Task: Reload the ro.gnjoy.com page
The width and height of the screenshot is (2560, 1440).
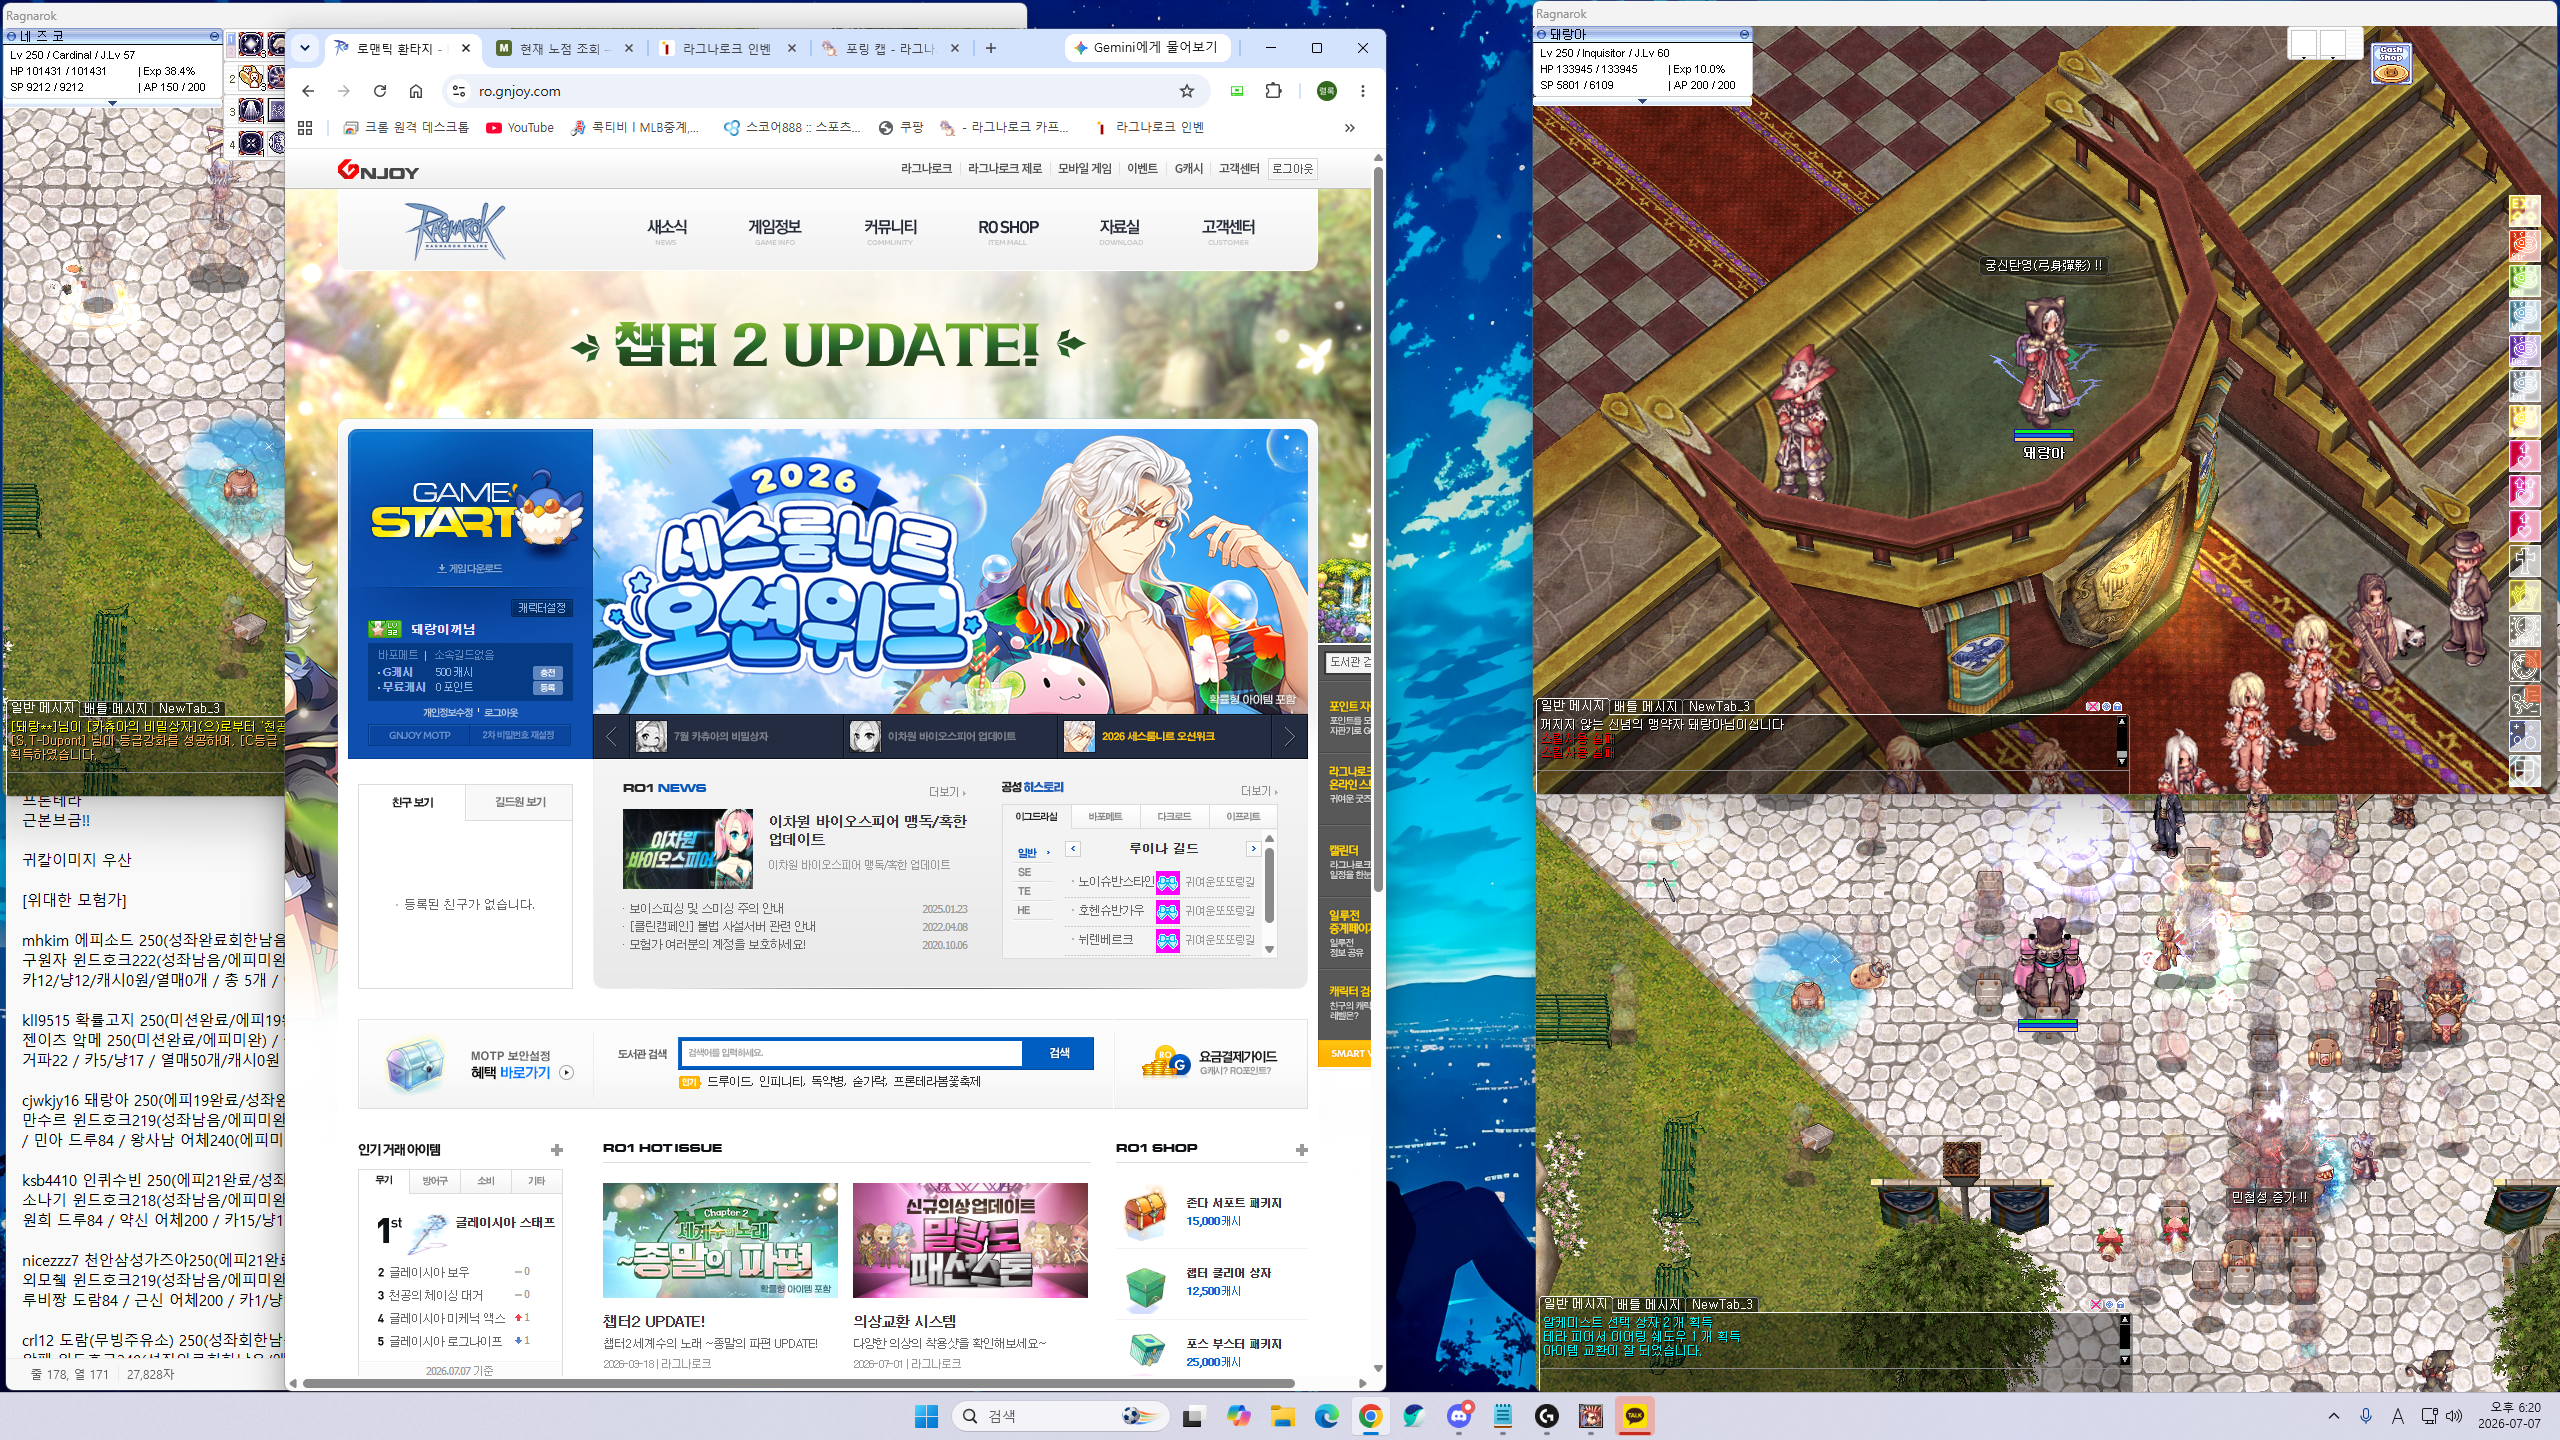Action: tap(380, 91)
